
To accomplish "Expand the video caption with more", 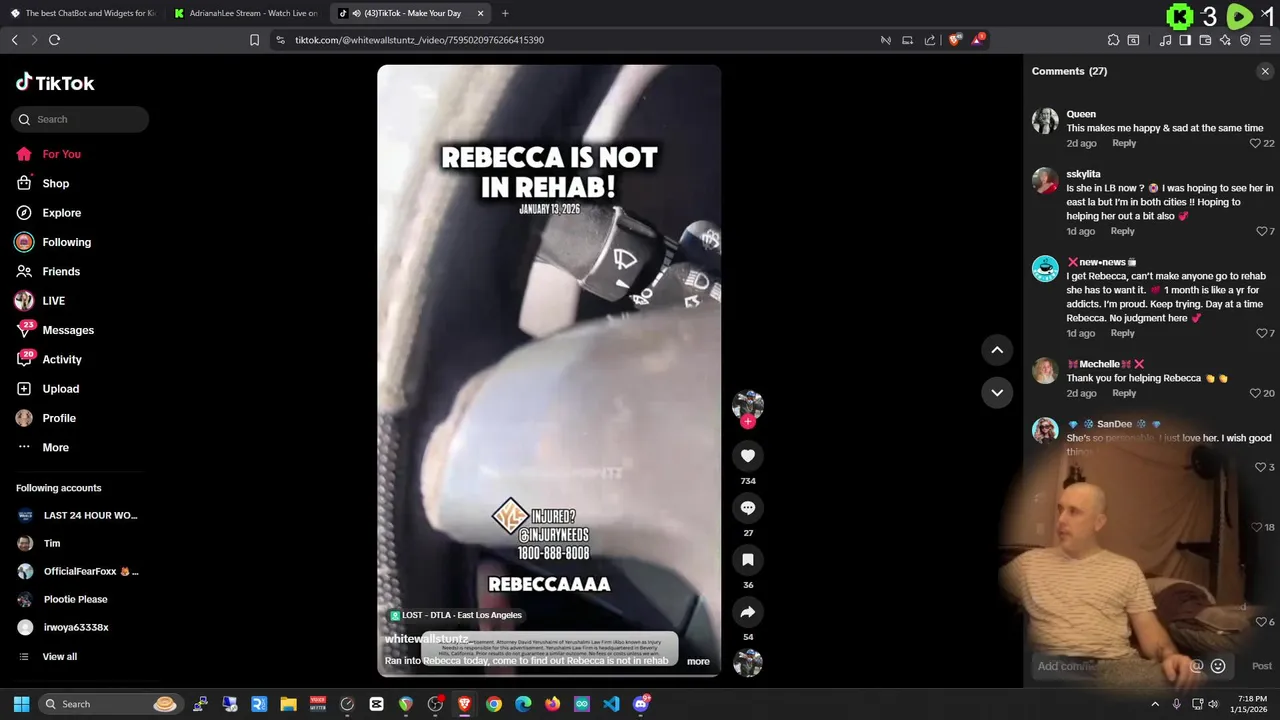I will click(698, 661).
